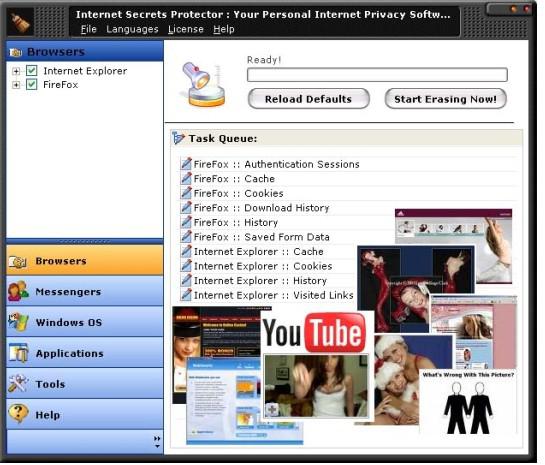Click icon beside Internet Explorer Visited Links
545x465 pixels.
186,295
